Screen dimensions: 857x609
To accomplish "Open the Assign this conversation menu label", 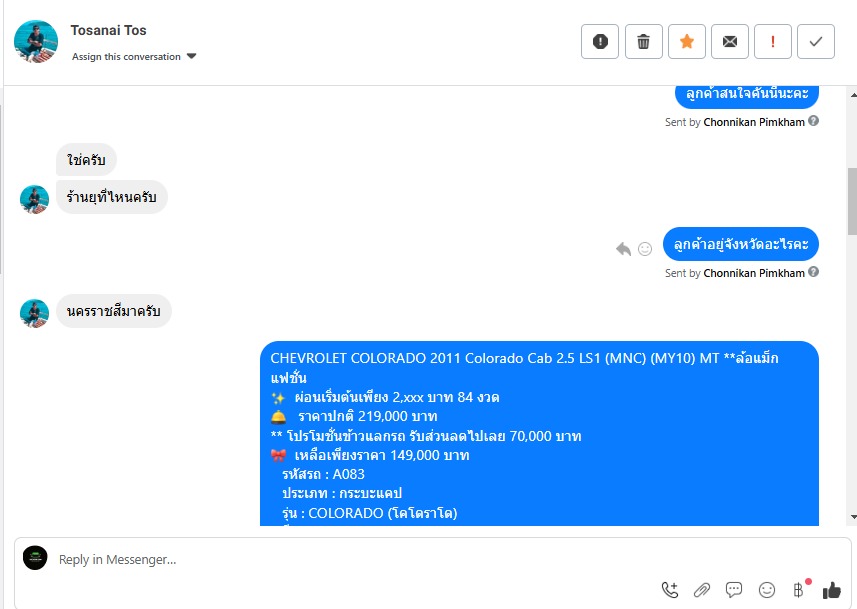I will click(126, 57).
